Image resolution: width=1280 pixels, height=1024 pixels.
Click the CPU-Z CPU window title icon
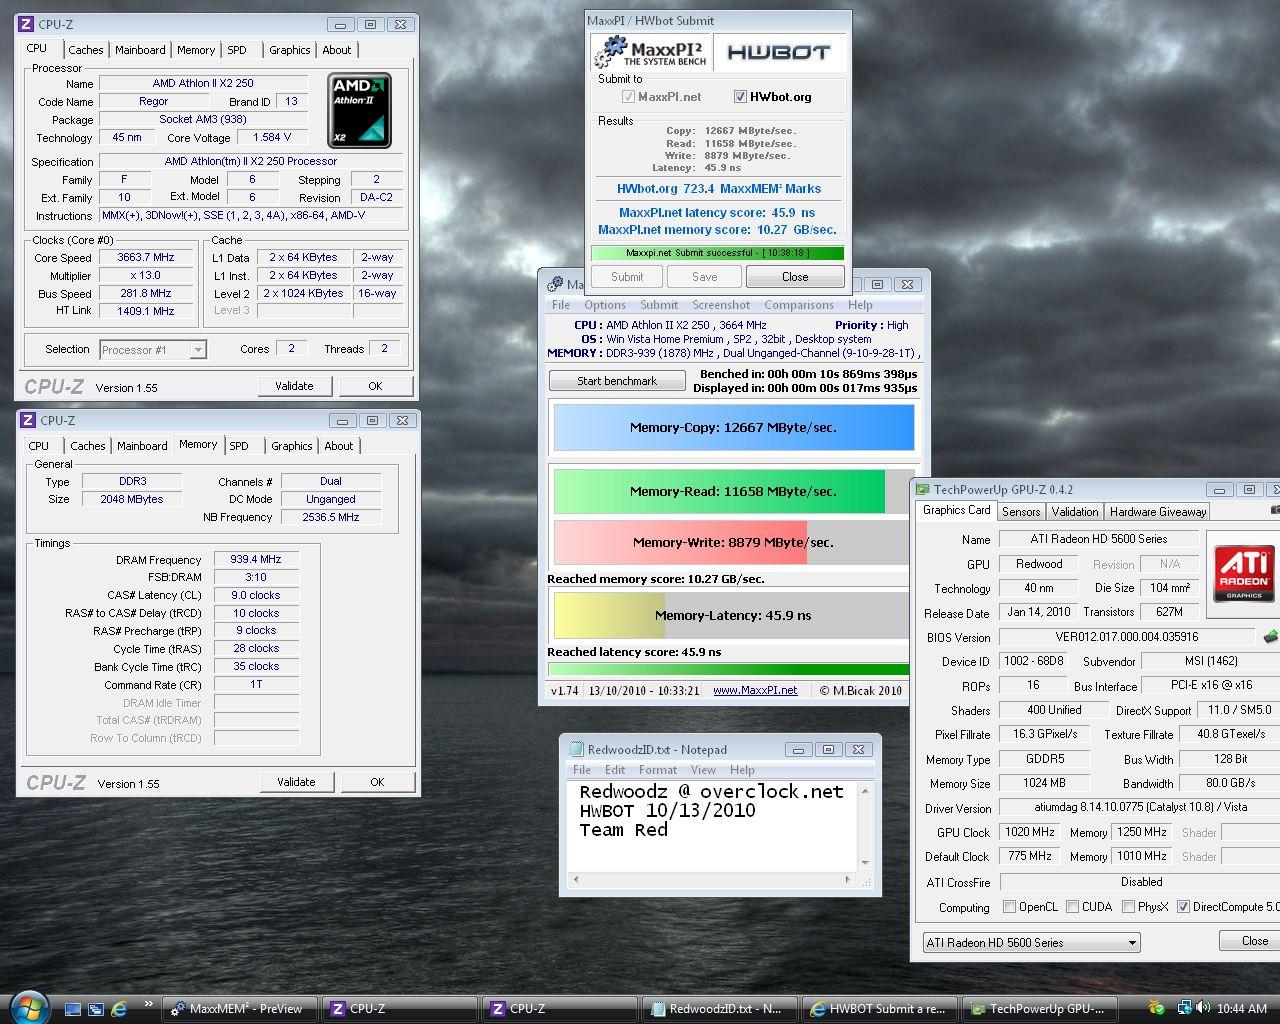27,24
